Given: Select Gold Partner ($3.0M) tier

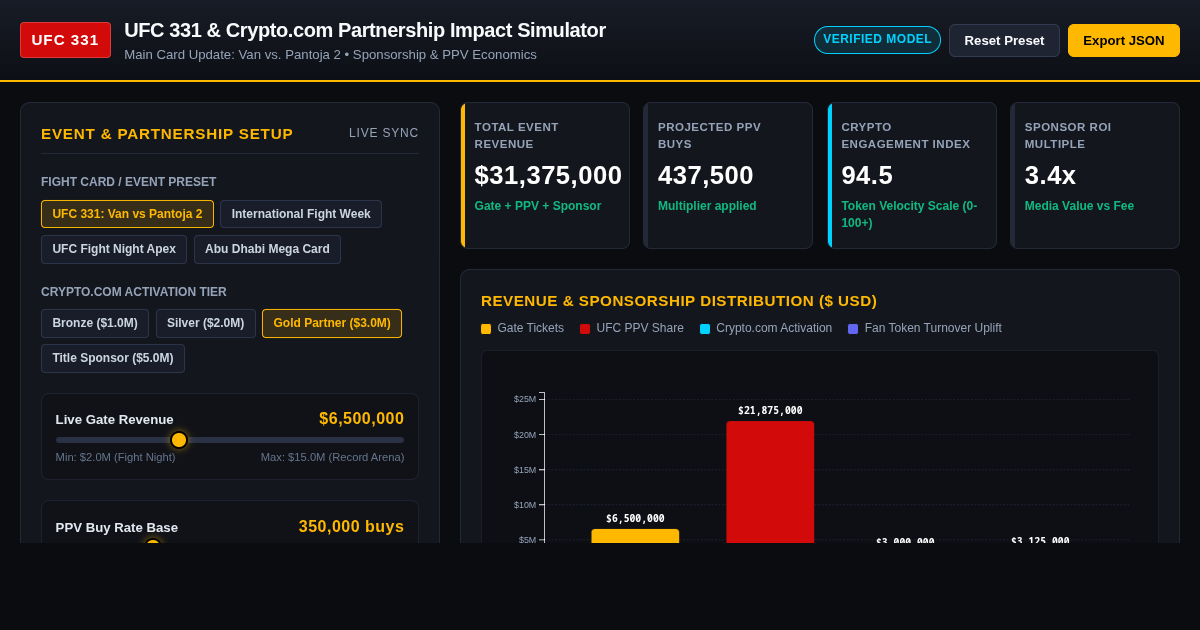Looking at the screenshot, I should pos(332,323).
